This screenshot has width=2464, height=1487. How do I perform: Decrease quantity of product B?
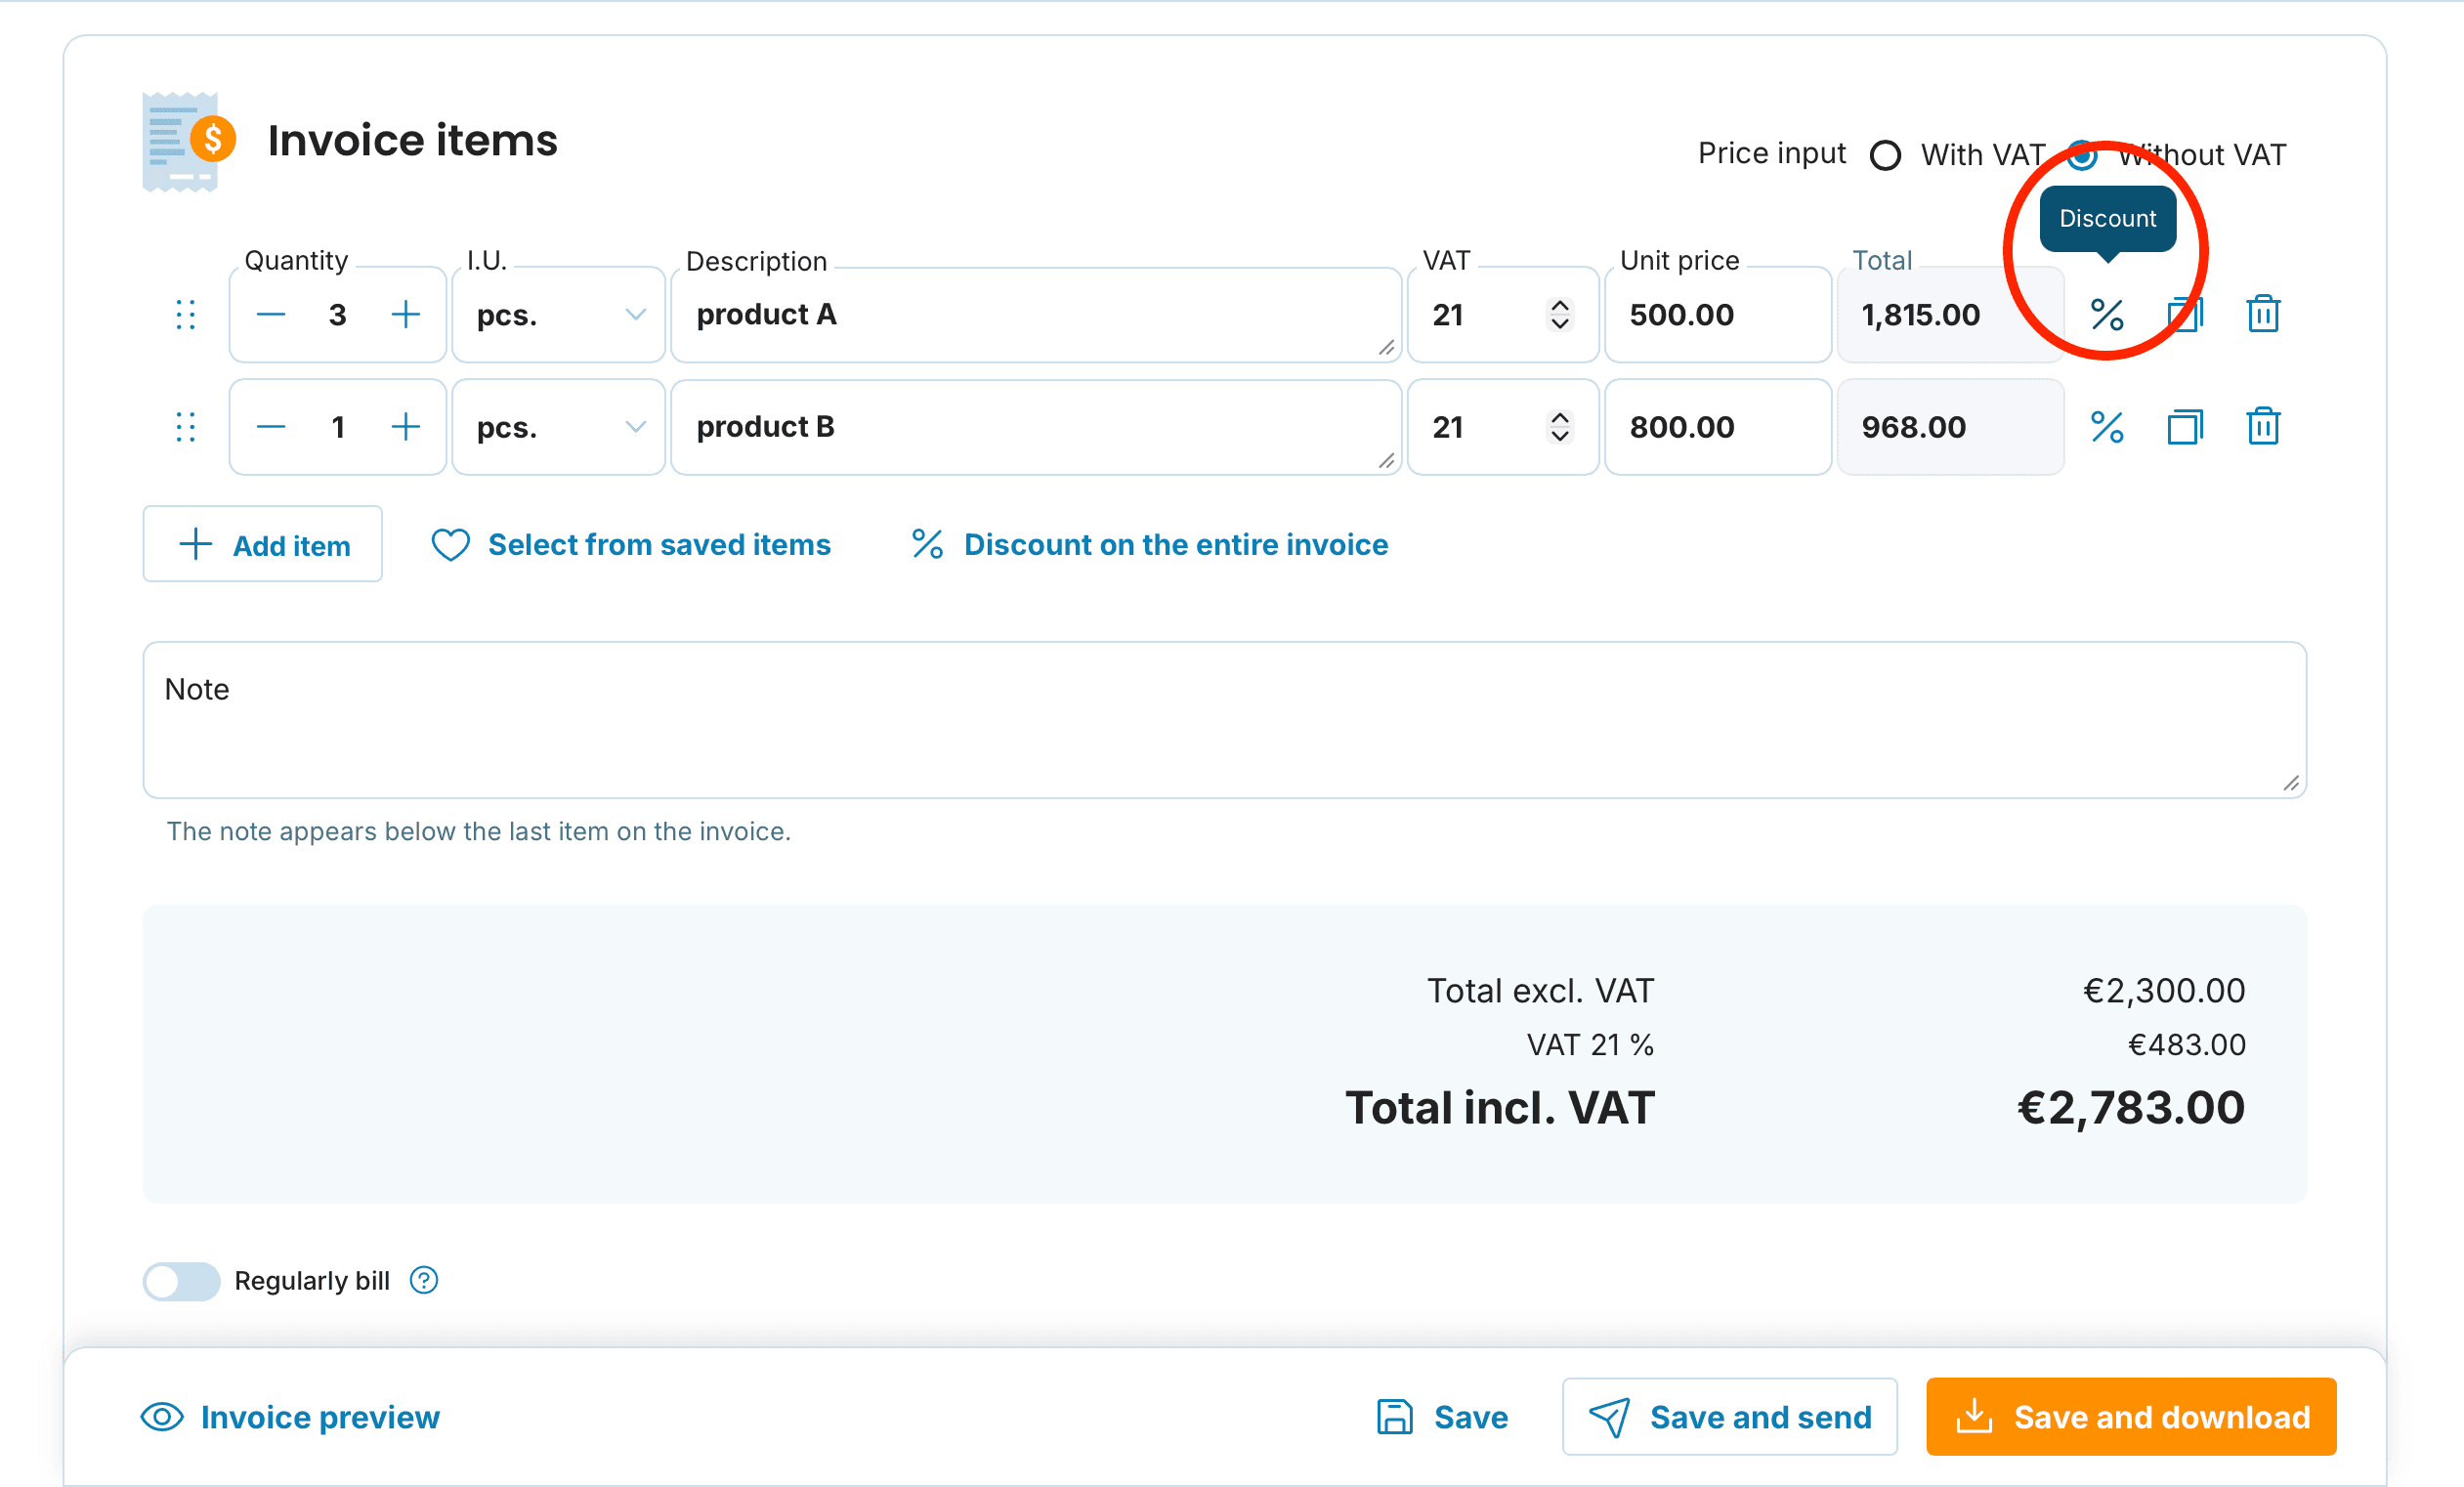coord(270,427)
